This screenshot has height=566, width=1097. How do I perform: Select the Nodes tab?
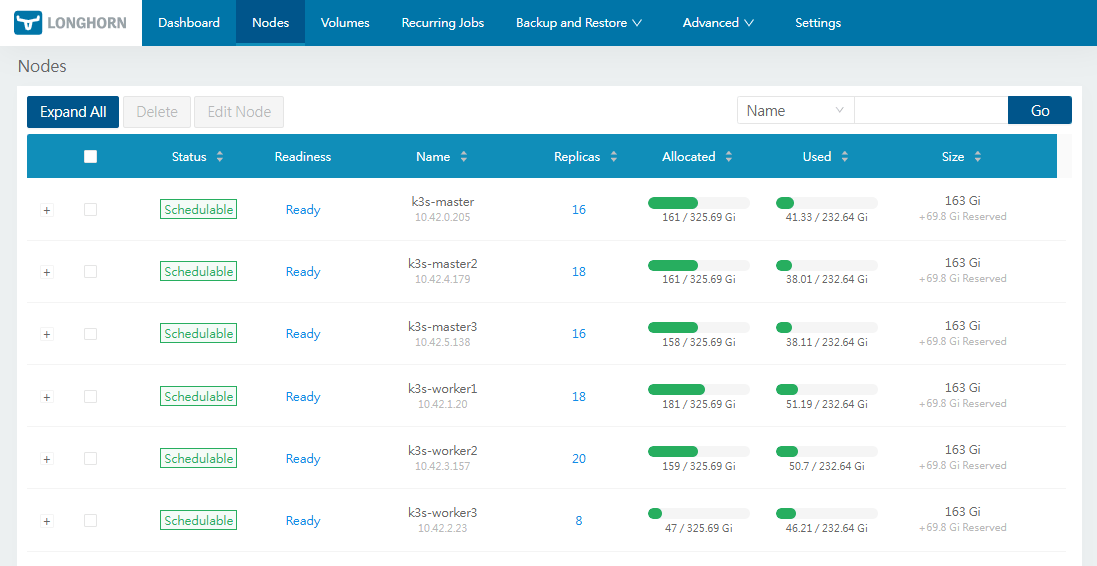(x=271, y=23)
